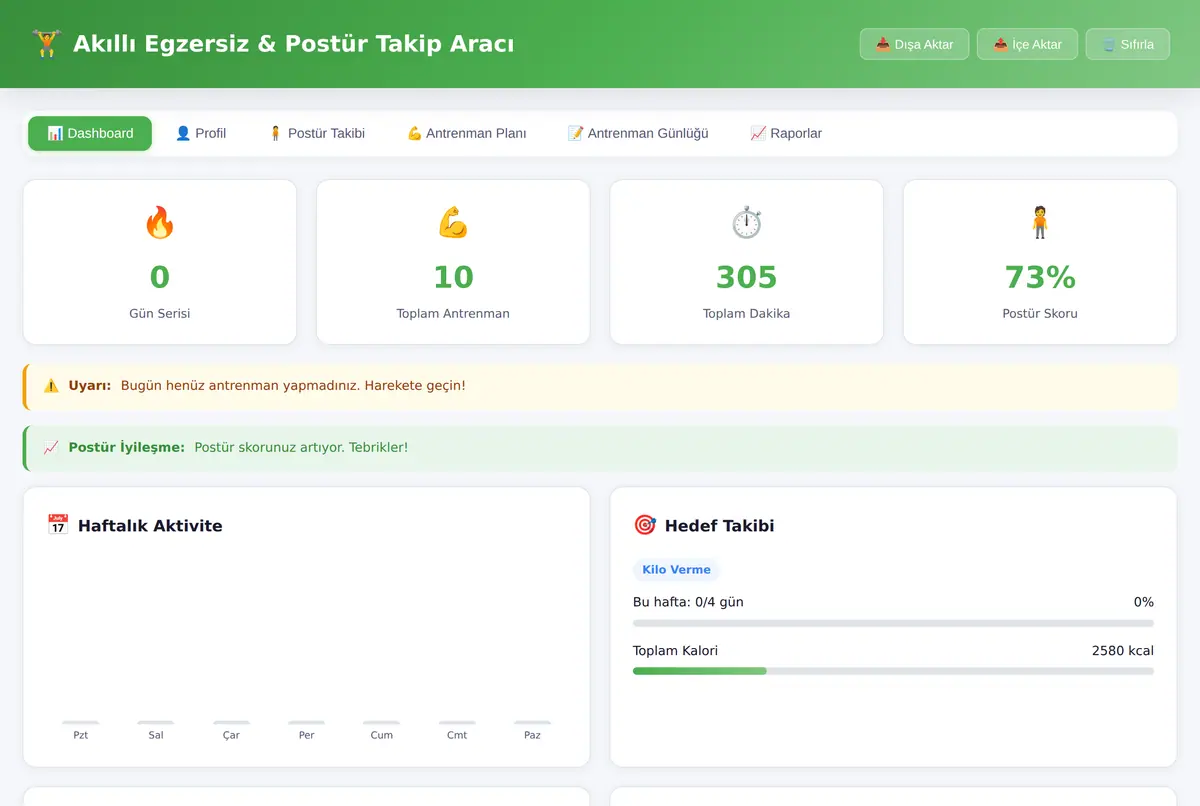Click the "Akıllı Egzersiz & Postür Takip Aracı" title
The width and height of the screenshot is (1200, 806).
293,44
